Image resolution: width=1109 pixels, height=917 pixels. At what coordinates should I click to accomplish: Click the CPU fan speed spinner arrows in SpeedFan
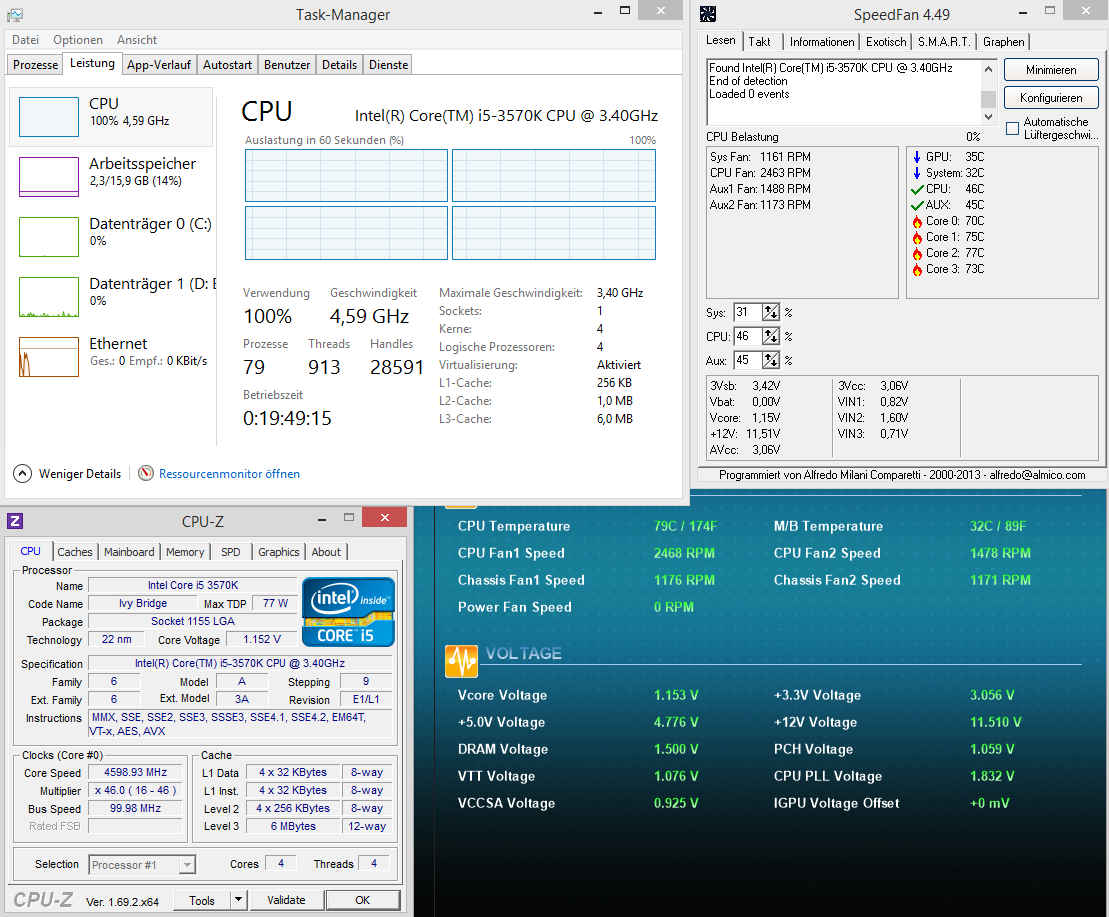click(x=771, y=336)
